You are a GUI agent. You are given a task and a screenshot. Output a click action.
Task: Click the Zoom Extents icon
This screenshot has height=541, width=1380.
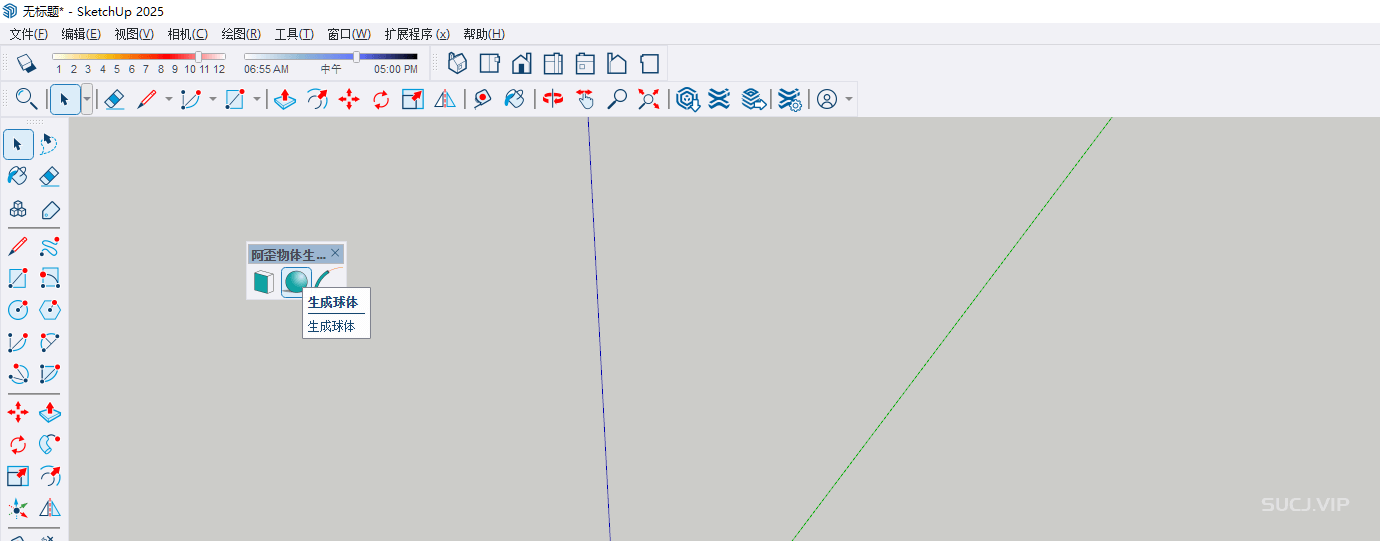pyautogui.click(x=650, y=99)
